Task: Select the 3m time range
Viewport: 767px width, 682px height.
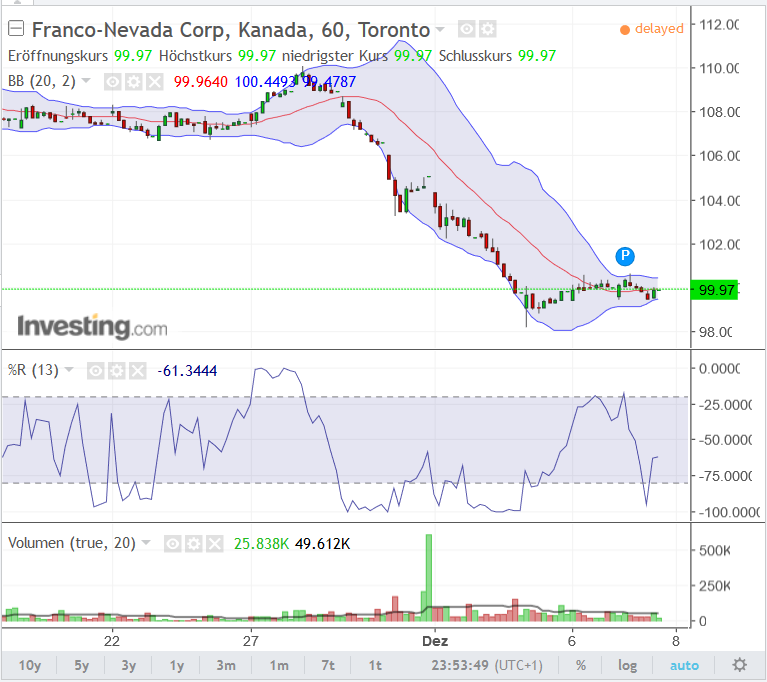Action: coord(226,665)
